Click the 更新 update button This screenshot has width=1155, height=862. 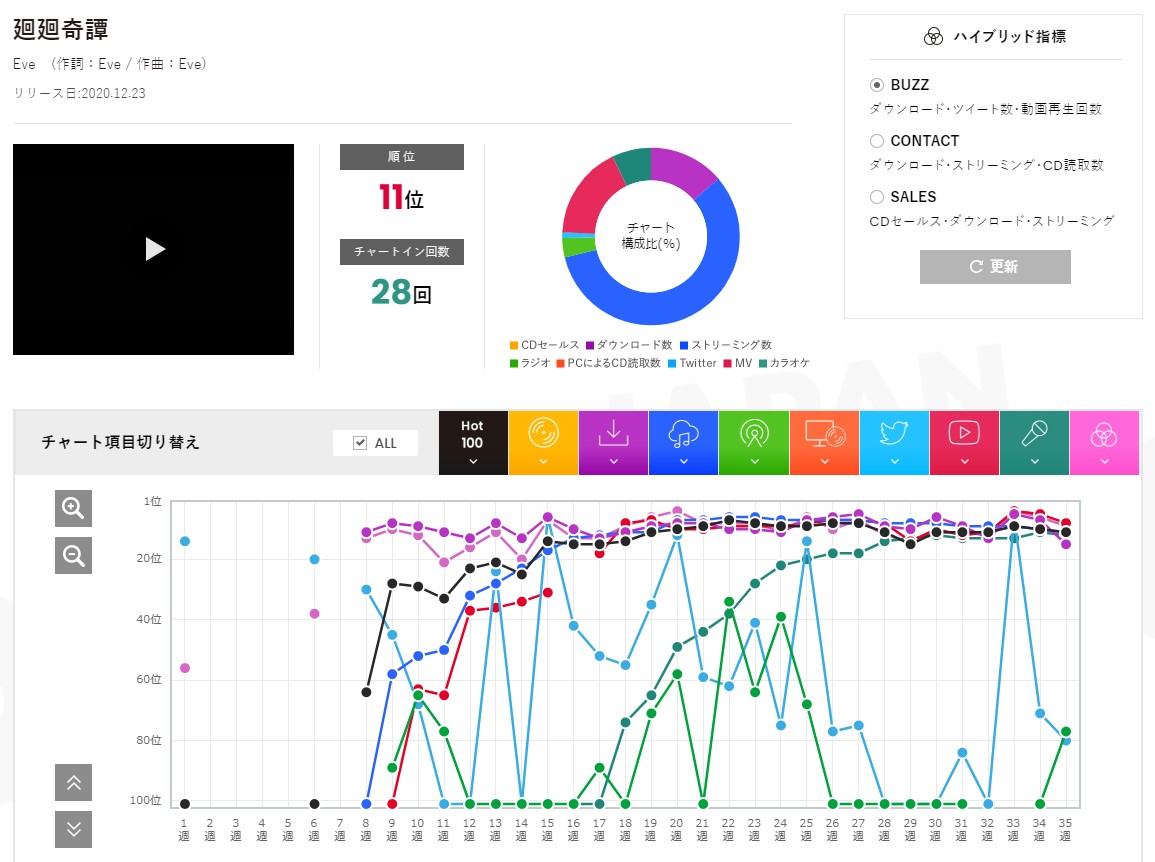[995, 267]
